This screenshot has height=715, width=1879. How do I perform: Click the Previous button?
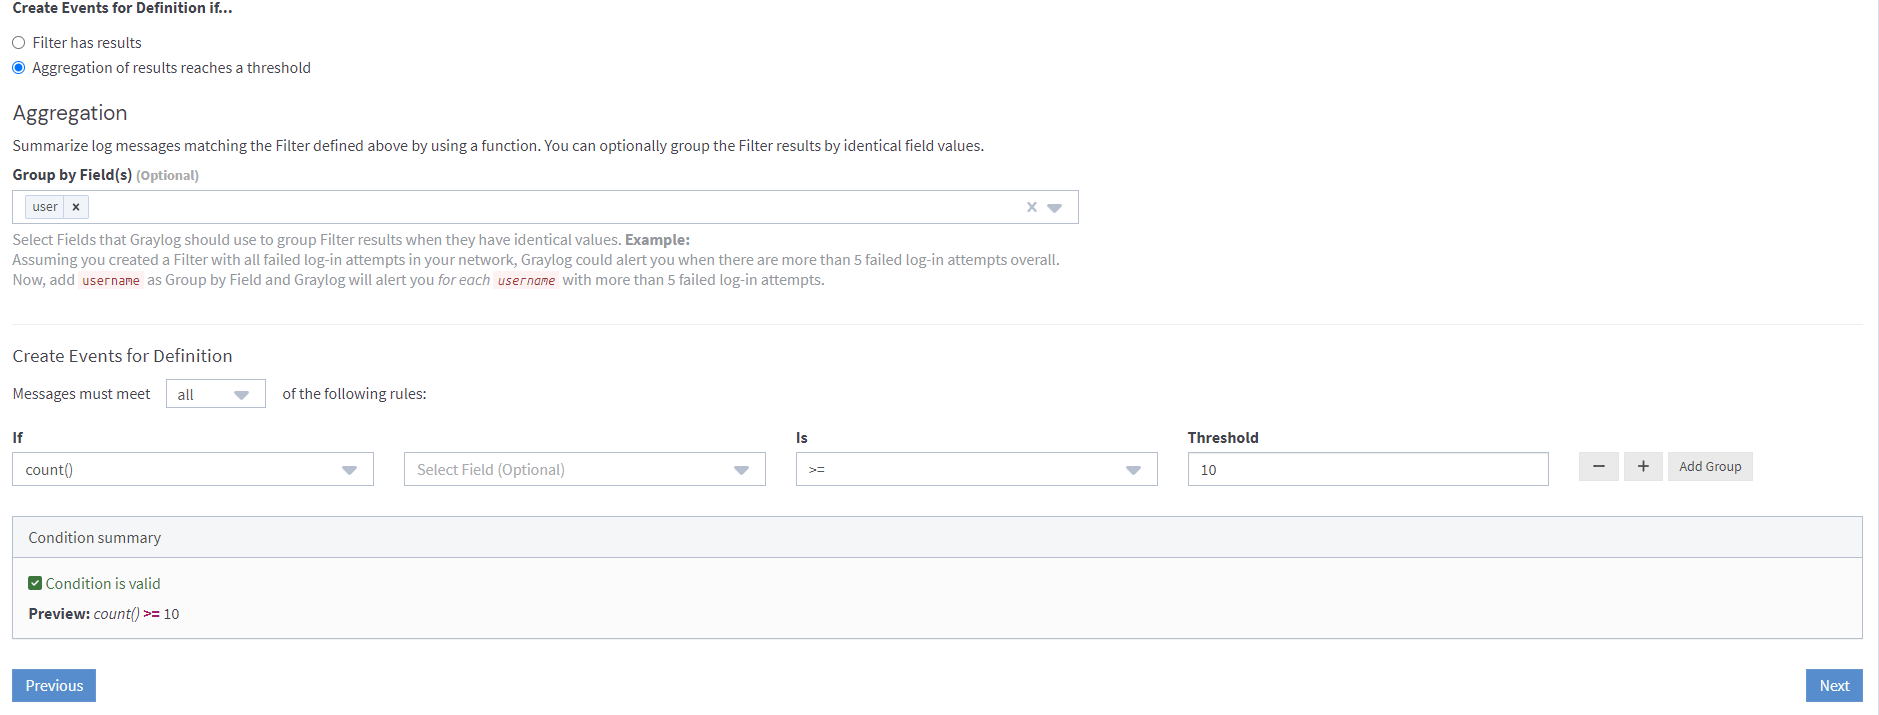(x=53, y=685)
